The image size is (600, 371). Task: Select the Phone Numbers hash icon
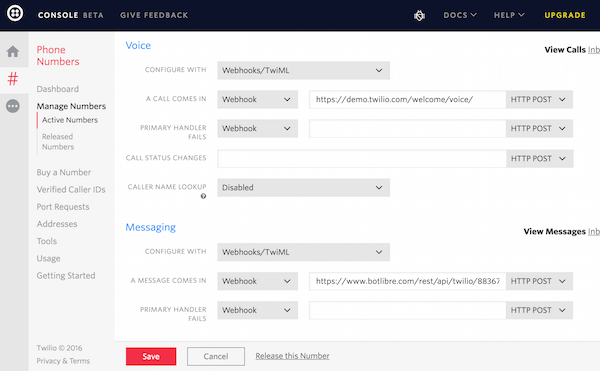coord(13,79)
